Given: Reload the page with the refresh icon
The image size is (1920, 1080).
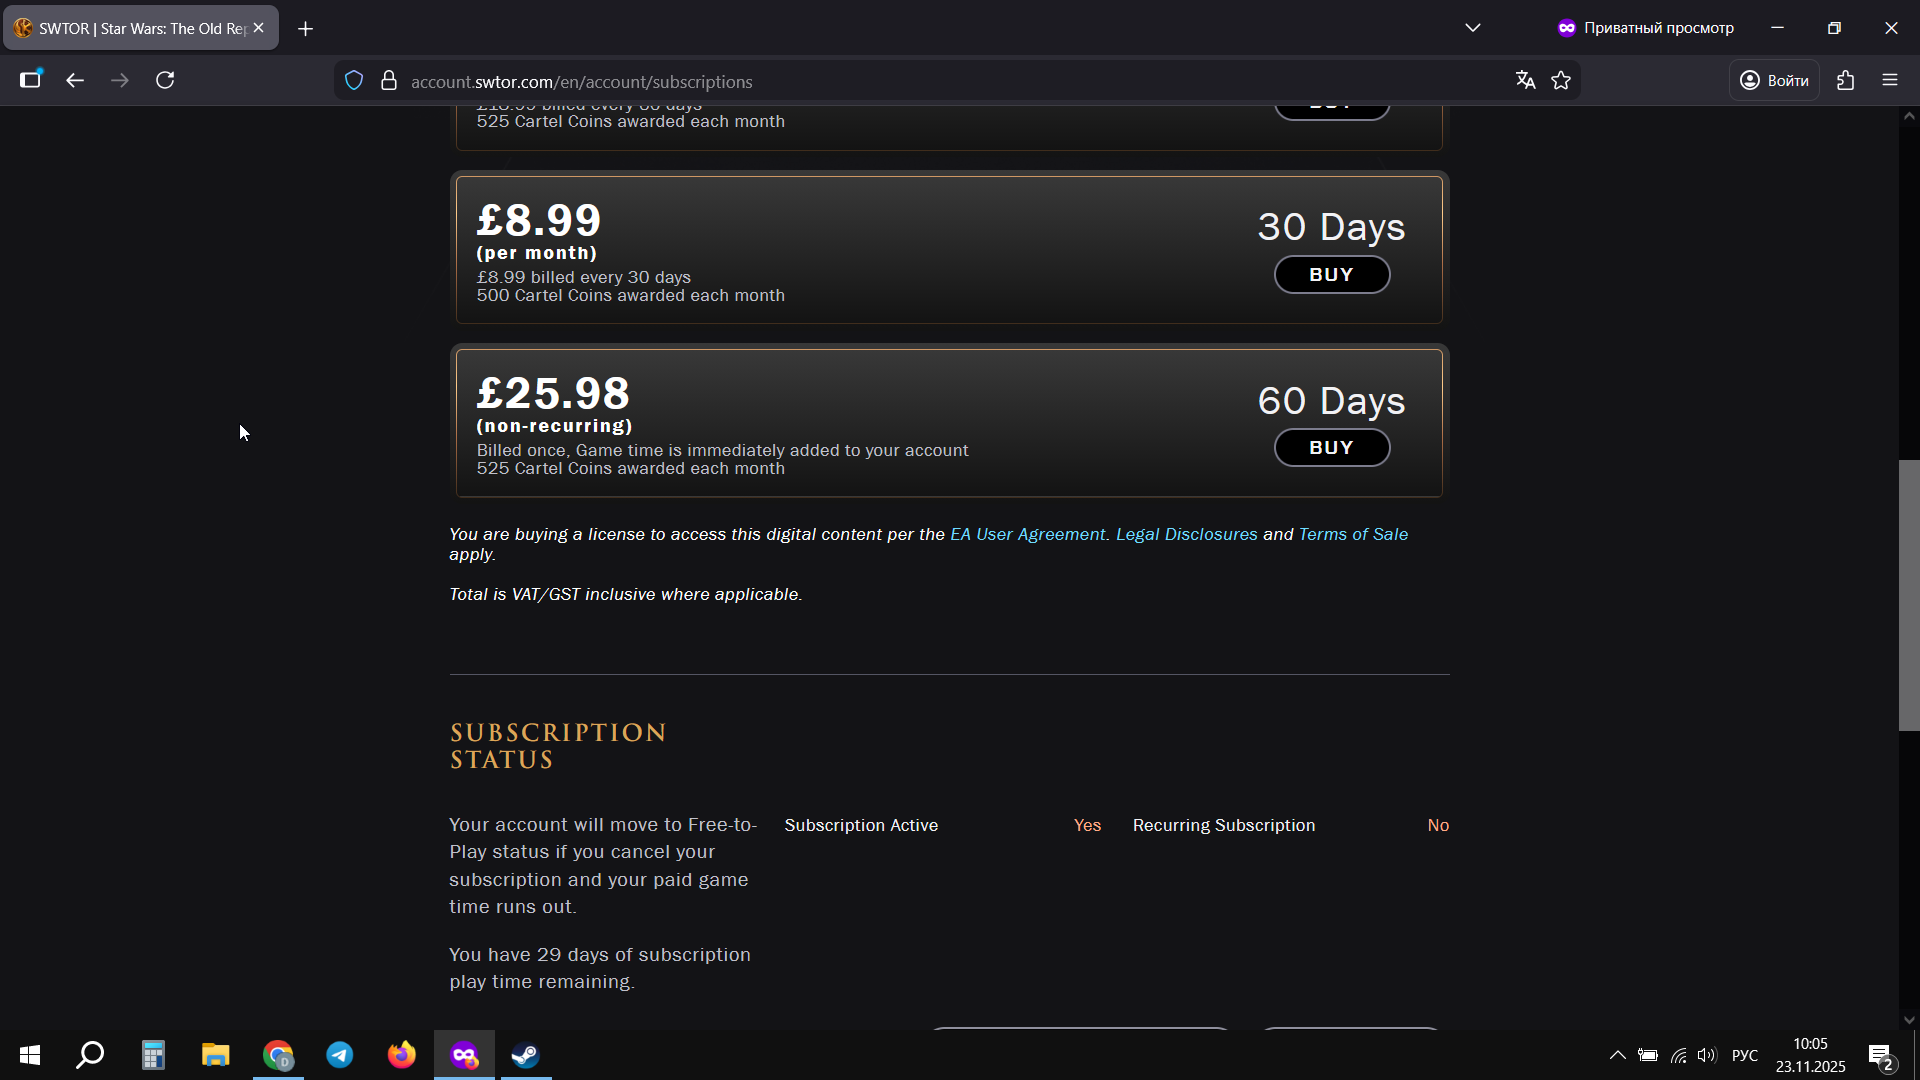Looking at the screenshot, I should 165,80.
